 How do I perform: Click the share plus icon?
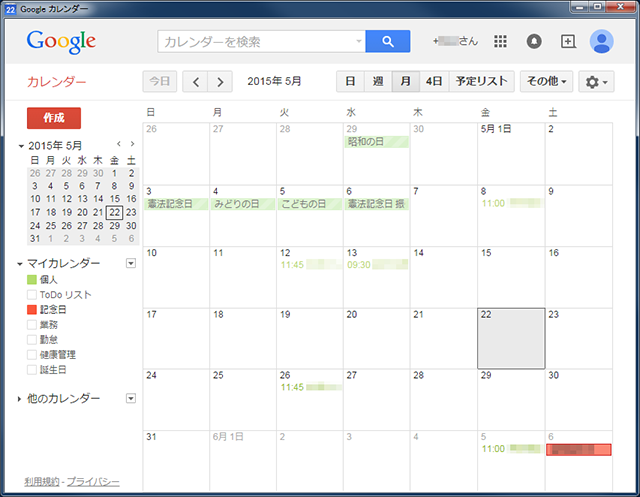pyautogui.click(x=568, y=42)
